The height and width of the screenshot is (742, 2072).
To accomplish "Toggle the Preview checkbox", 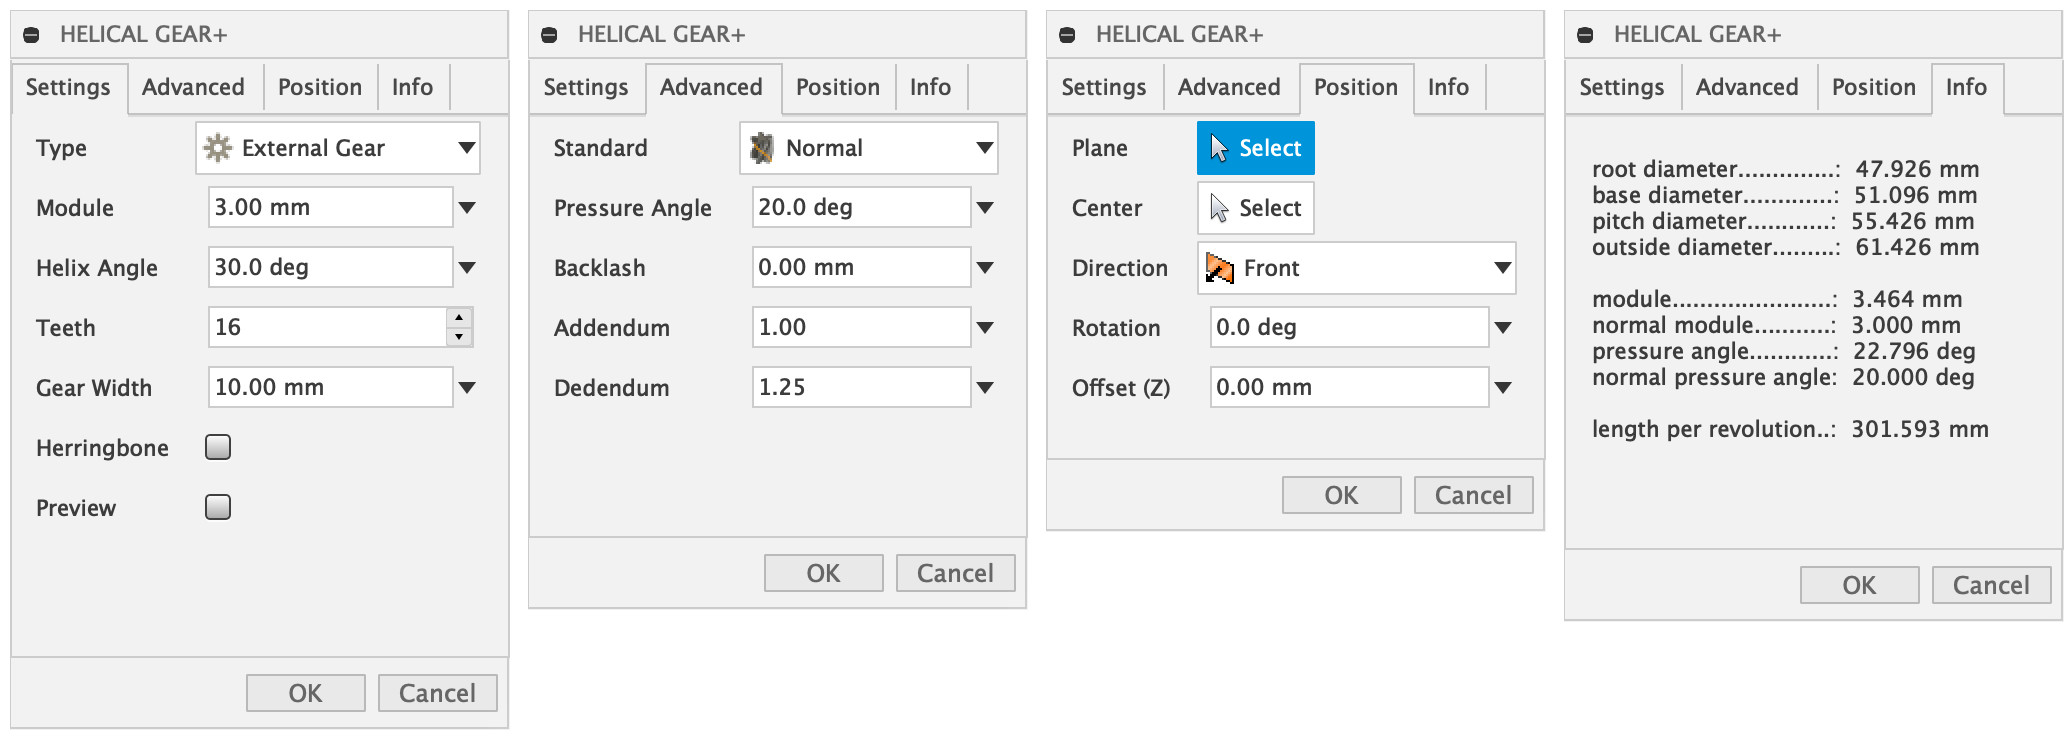I will 218,507.
